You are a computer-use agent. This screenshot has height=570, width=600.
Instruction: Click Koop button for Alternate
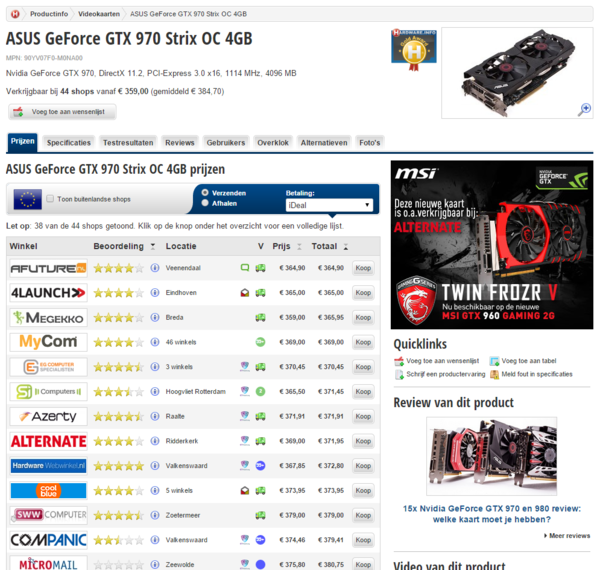point(363,441)
